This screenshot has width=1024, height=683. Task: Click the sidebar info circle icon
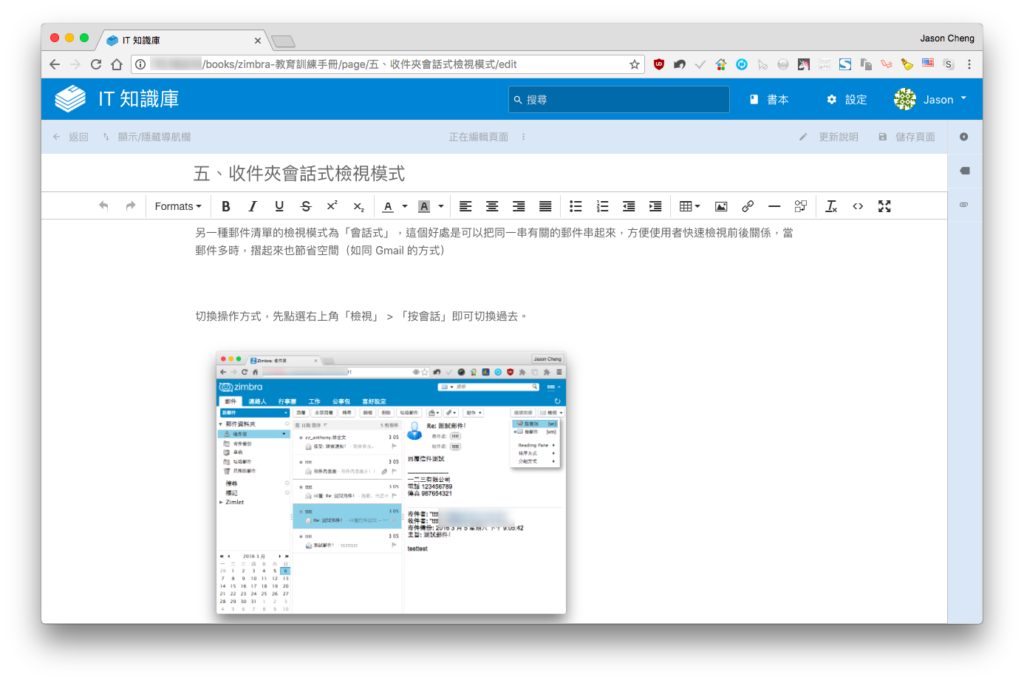964,136
